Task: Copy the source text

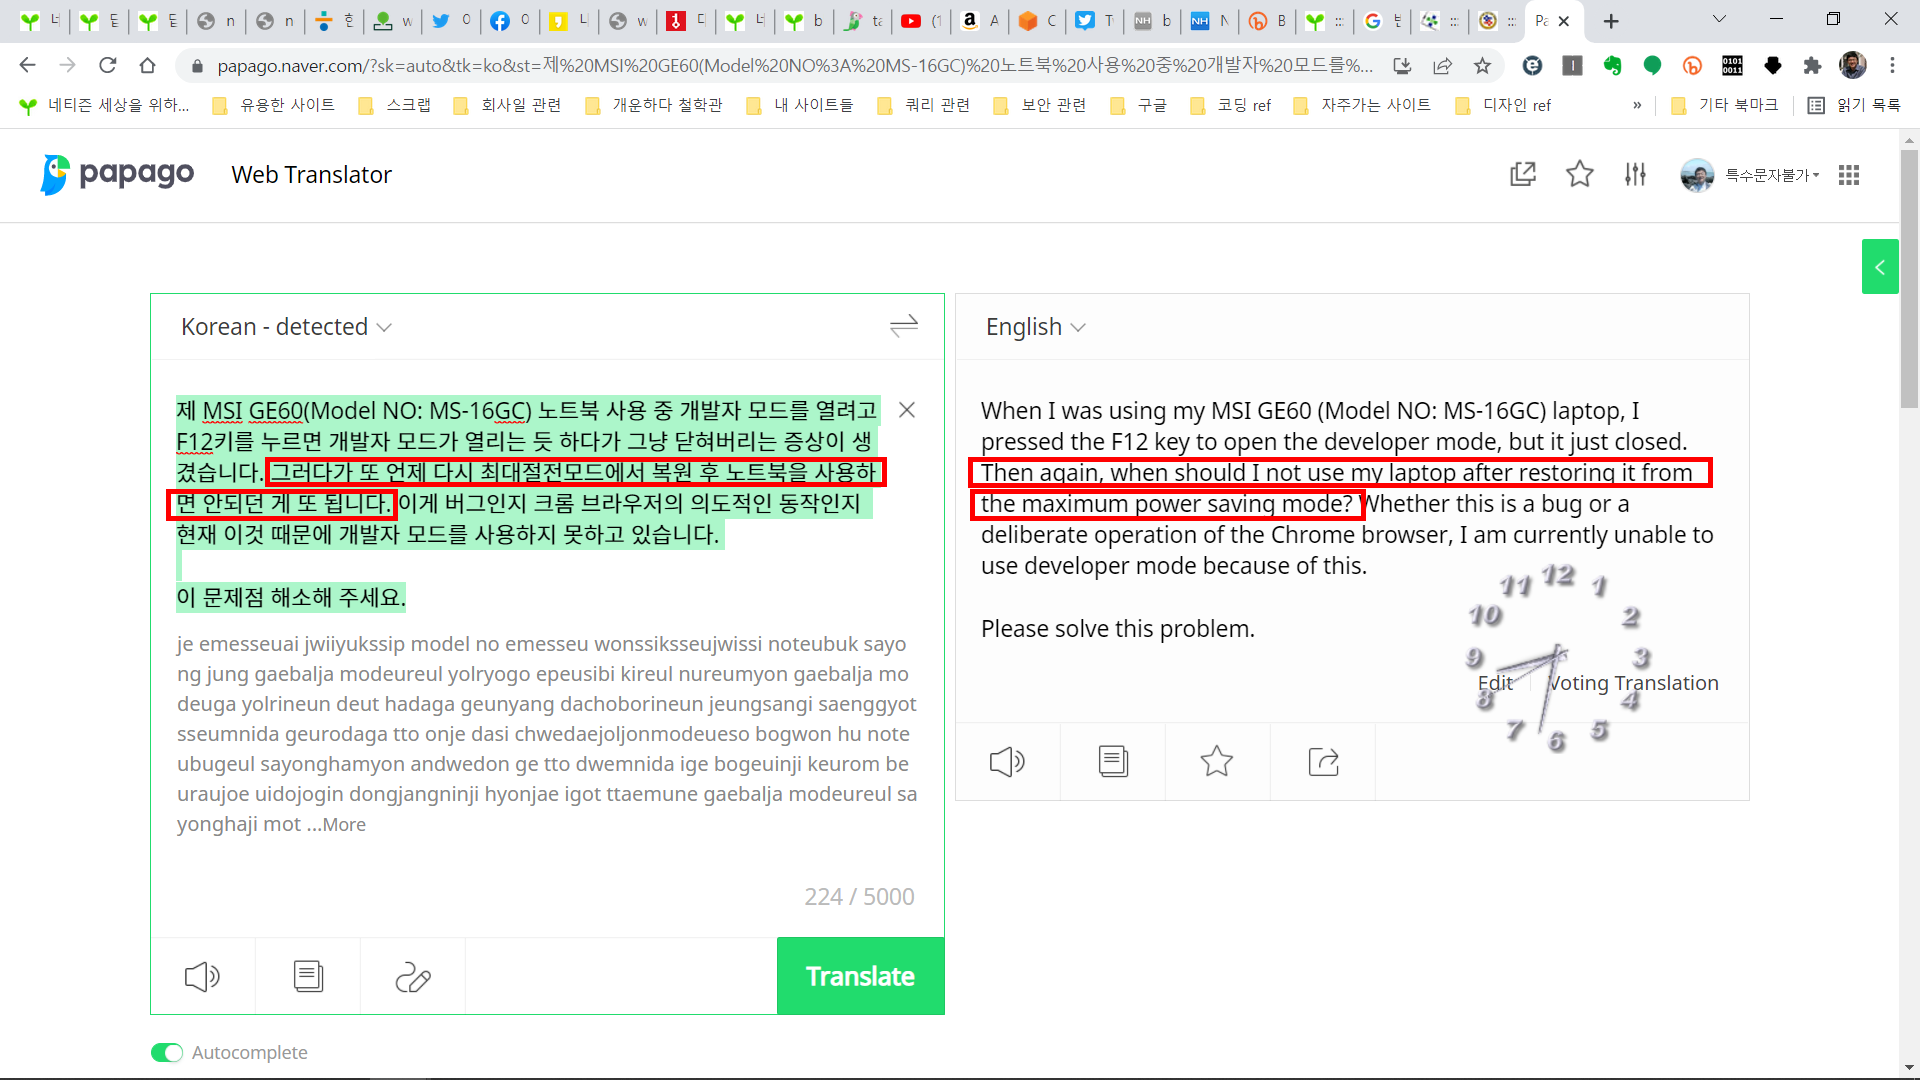Action: pyautogui.click(x=308, y=976)
